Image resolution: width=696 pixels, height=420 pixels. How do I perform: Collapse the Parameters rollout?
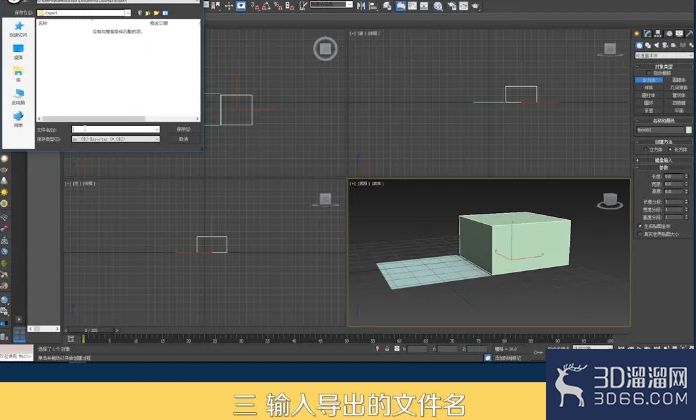(664, 168)
